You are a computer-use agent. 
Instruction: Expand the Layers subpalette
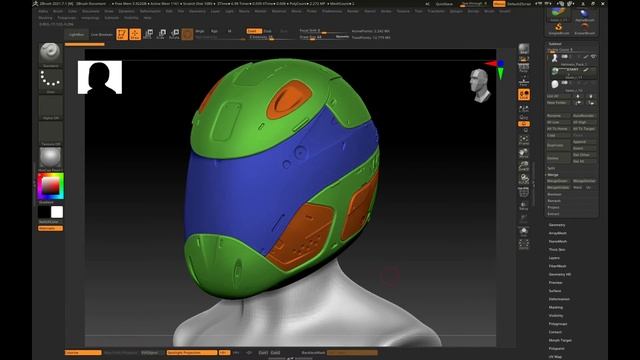pyautogui.click(x=554, y=258)
